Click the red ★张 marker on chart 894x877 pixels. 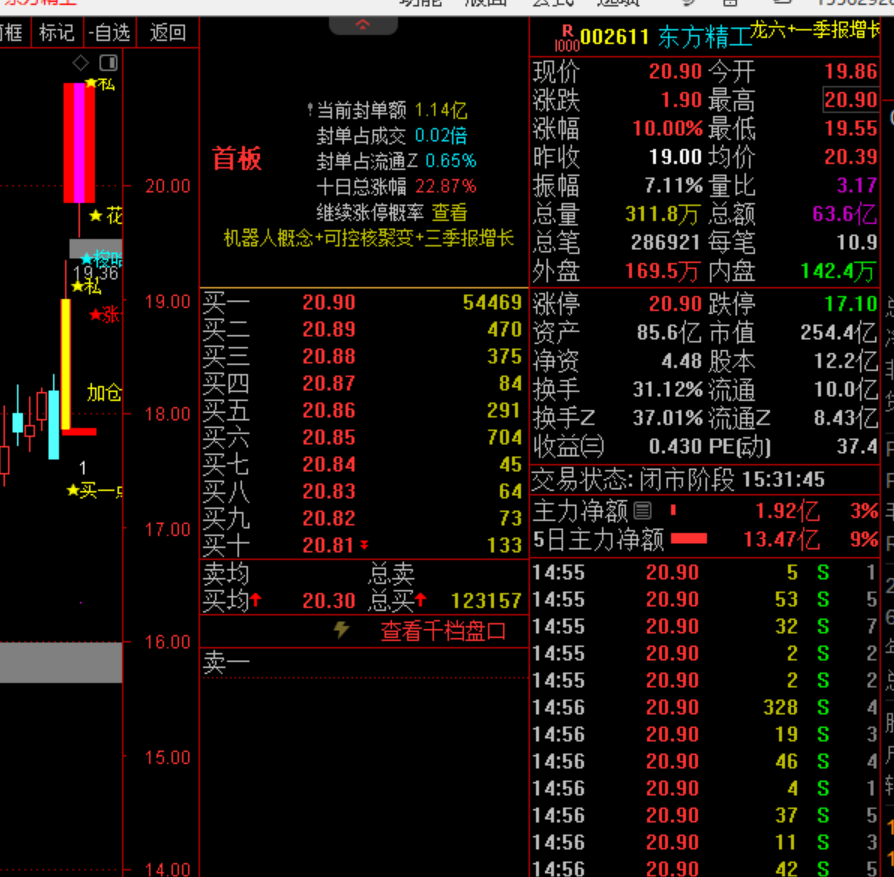point(105,314)
